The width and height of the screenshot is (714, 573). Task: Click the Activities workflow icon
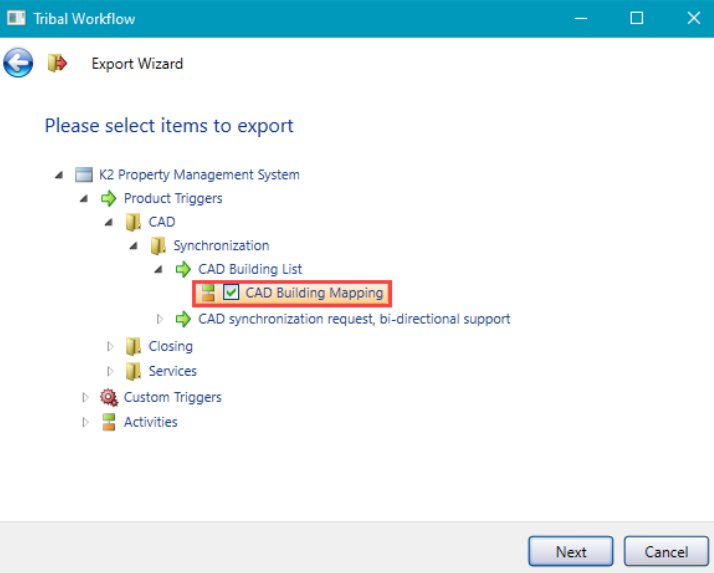[x=109, y=422]
